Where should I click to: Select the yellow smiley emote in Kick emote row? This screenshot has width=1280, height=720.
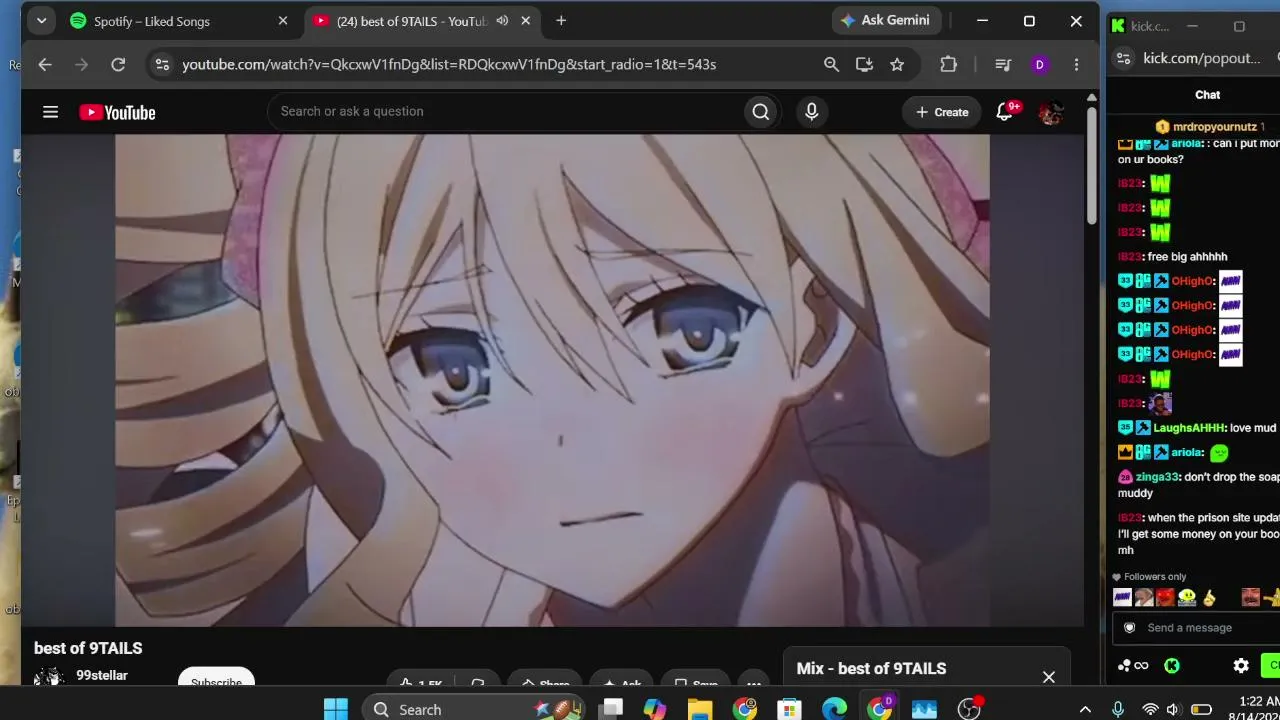1187,598
